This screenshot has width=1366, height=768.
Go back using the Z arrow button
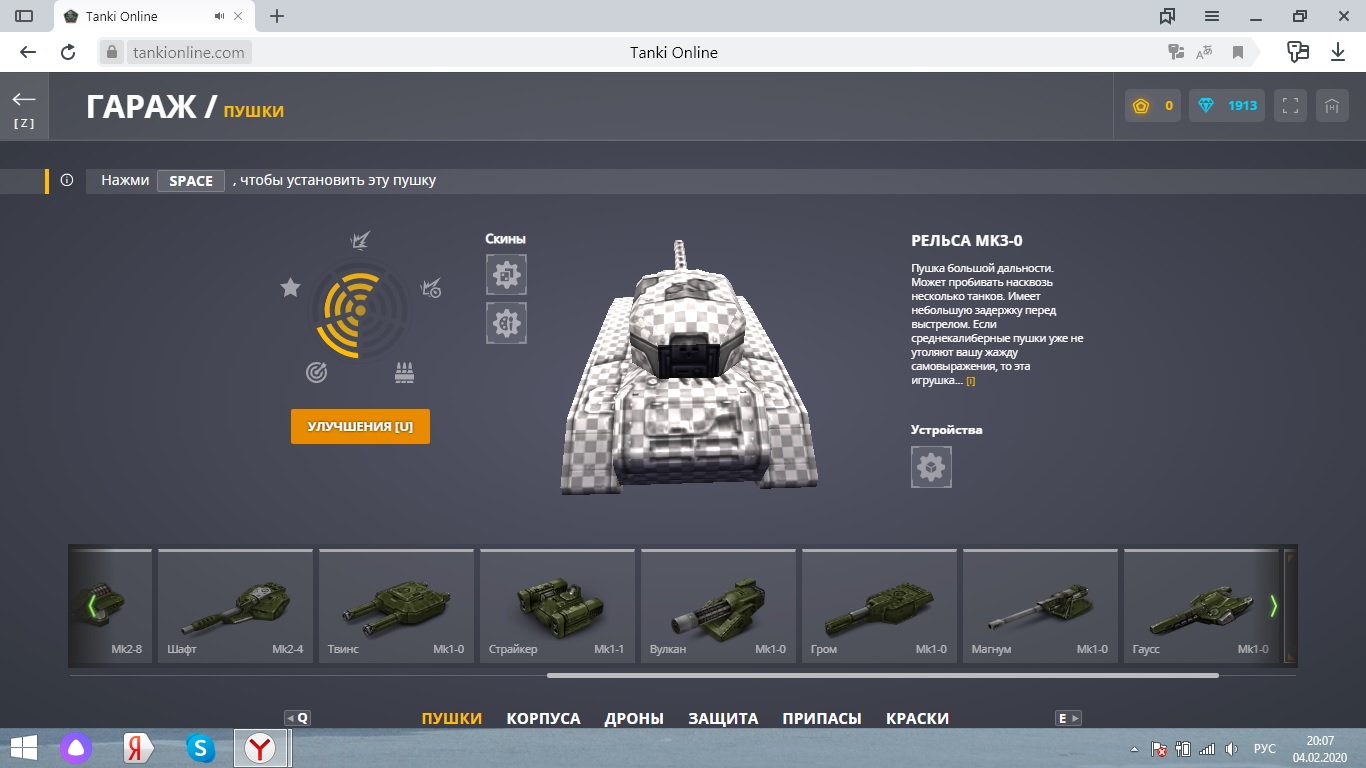(x=24, y=106)
